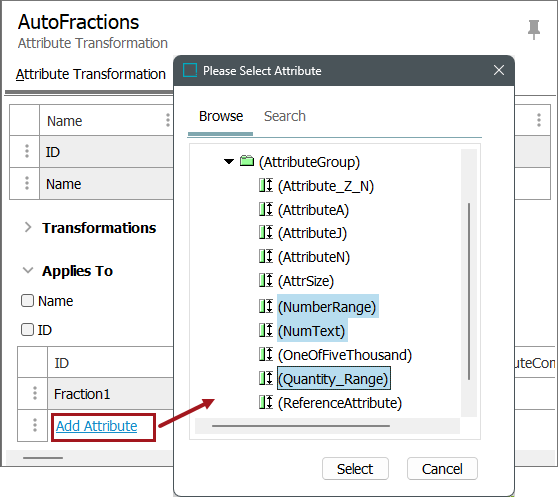
Task: Click the green AttributeGroup folder icon
Action: pos(247,161)
